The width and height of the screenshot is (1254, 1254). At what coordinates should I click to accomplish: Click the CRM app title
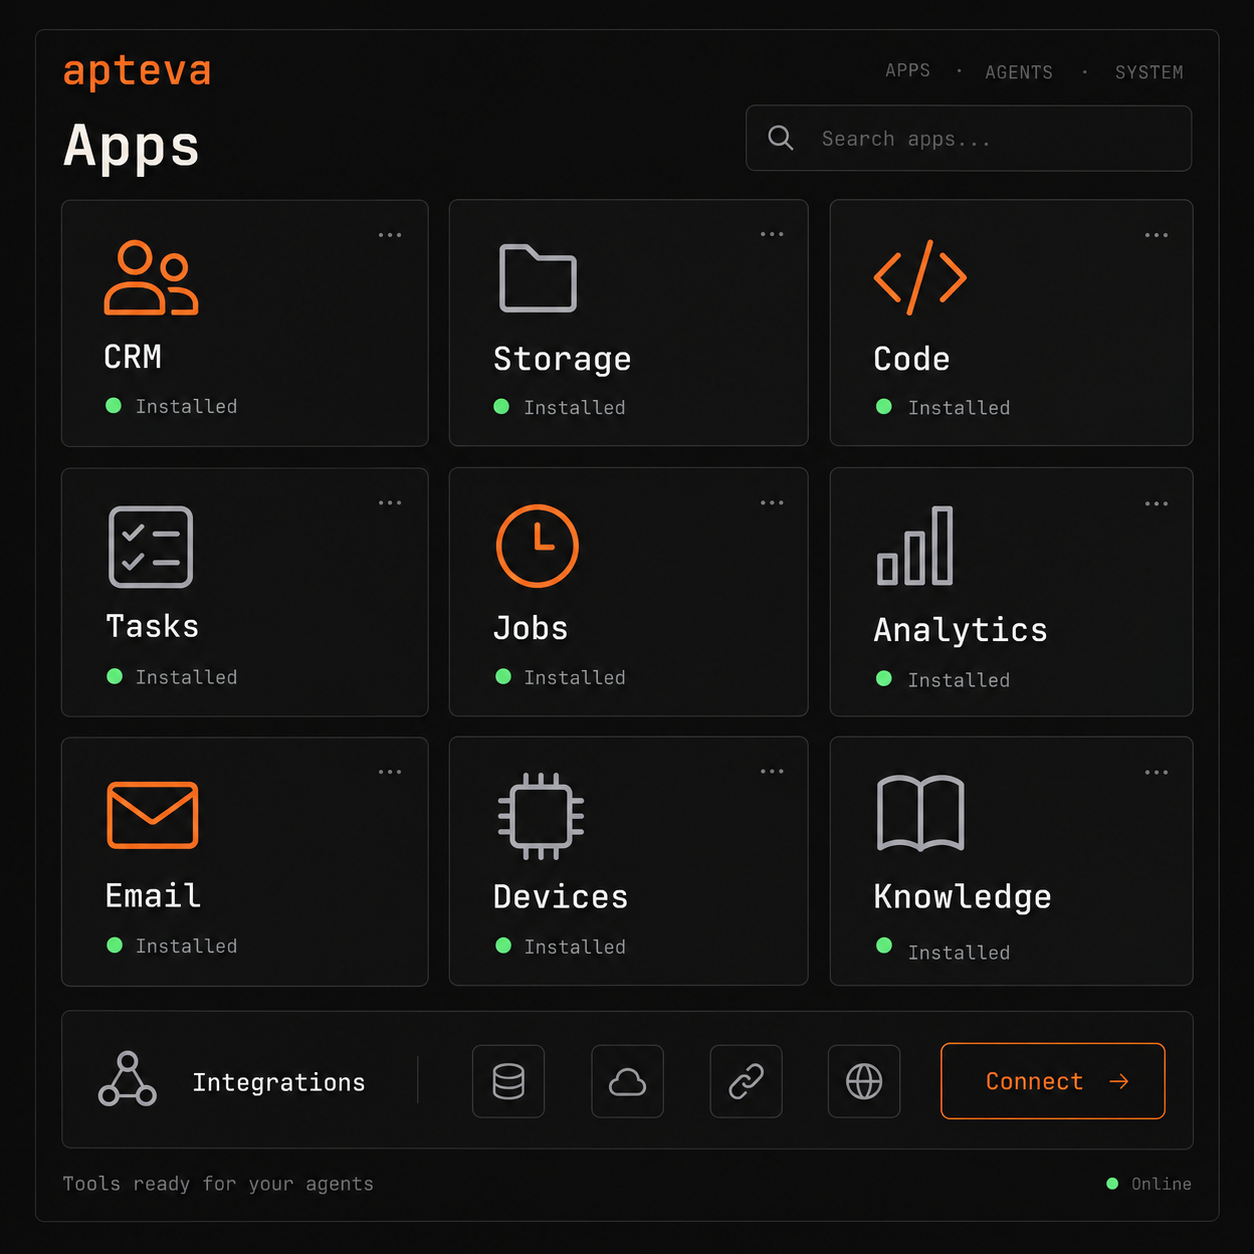133,357
